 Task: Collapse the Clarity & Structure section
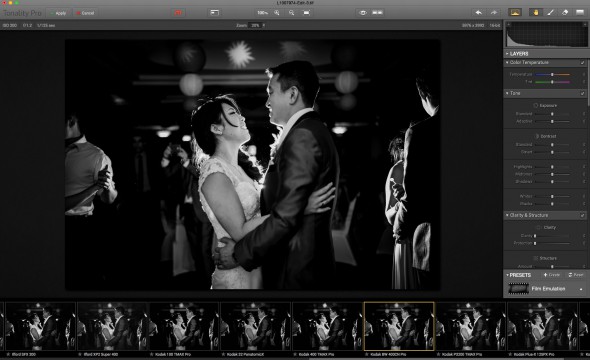(507, 215)
